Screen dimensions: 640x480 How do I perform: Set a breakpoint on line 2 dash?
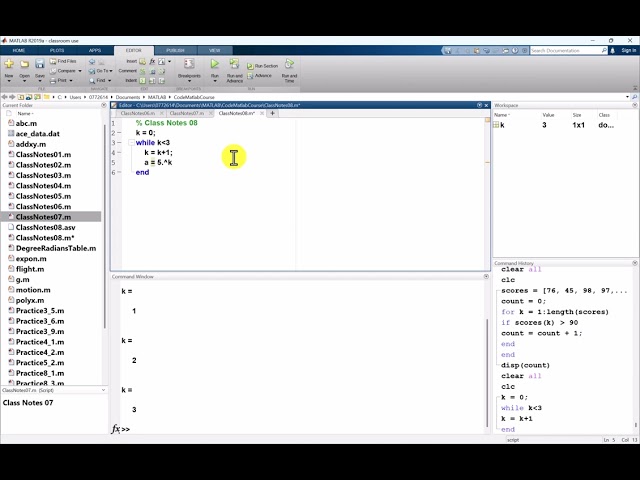[119, 133]
